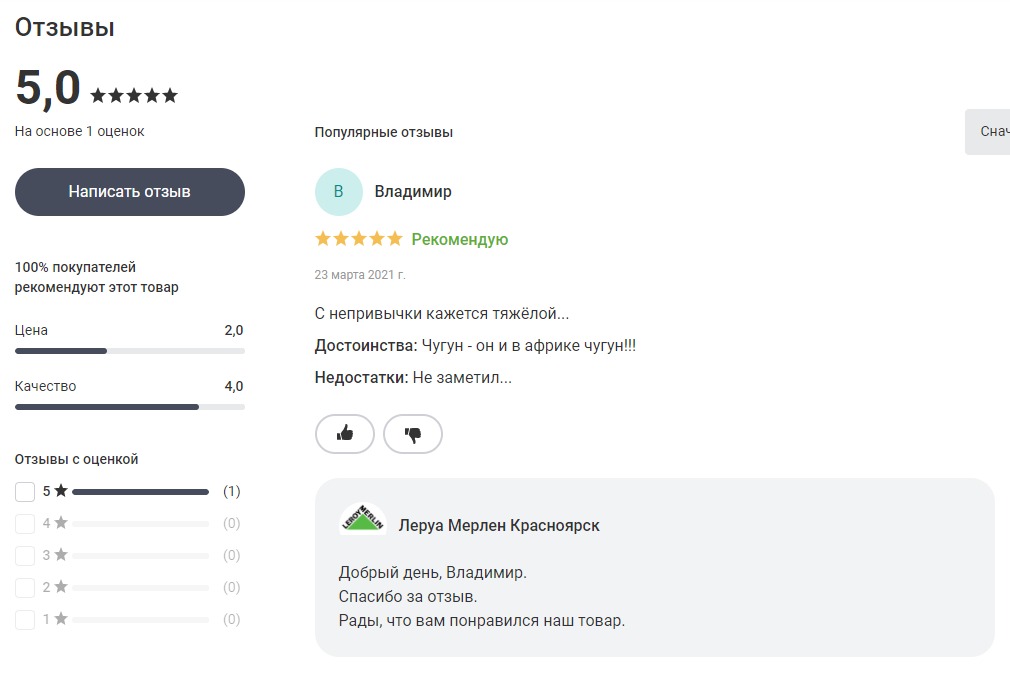Click the Leroy Merlin logo in the reply
Image resolution: width=1010 pixels, height=676 pixels.
pyautogui.click(x=363, y=519)
